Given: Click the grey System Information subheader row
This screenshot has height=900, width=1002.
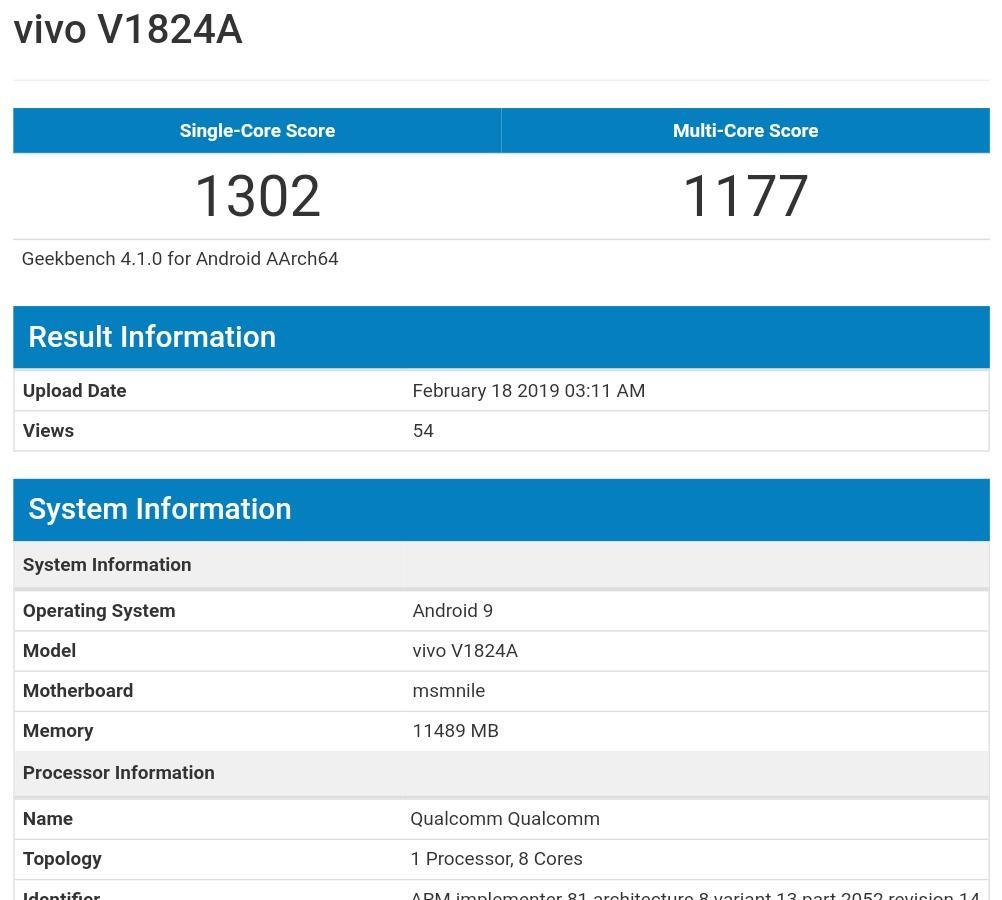Looking at the screenshot, I should click(502, 564).
